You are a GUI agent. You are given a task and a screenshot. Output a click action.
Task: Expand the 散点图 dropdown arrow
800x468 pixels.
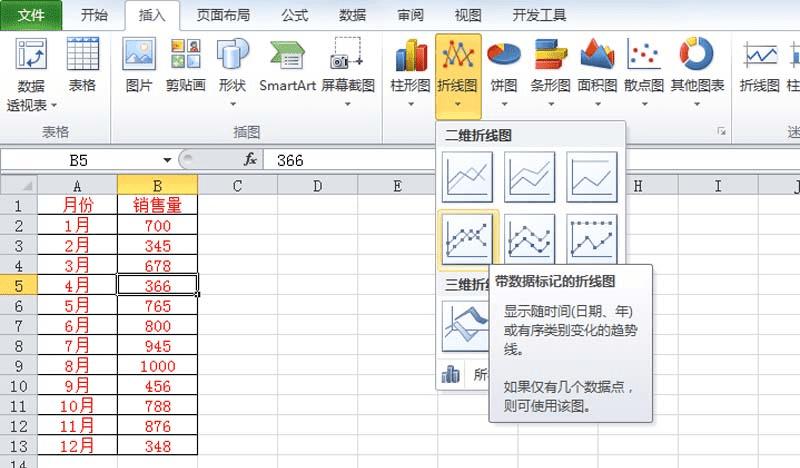click(x=645, y=104)
